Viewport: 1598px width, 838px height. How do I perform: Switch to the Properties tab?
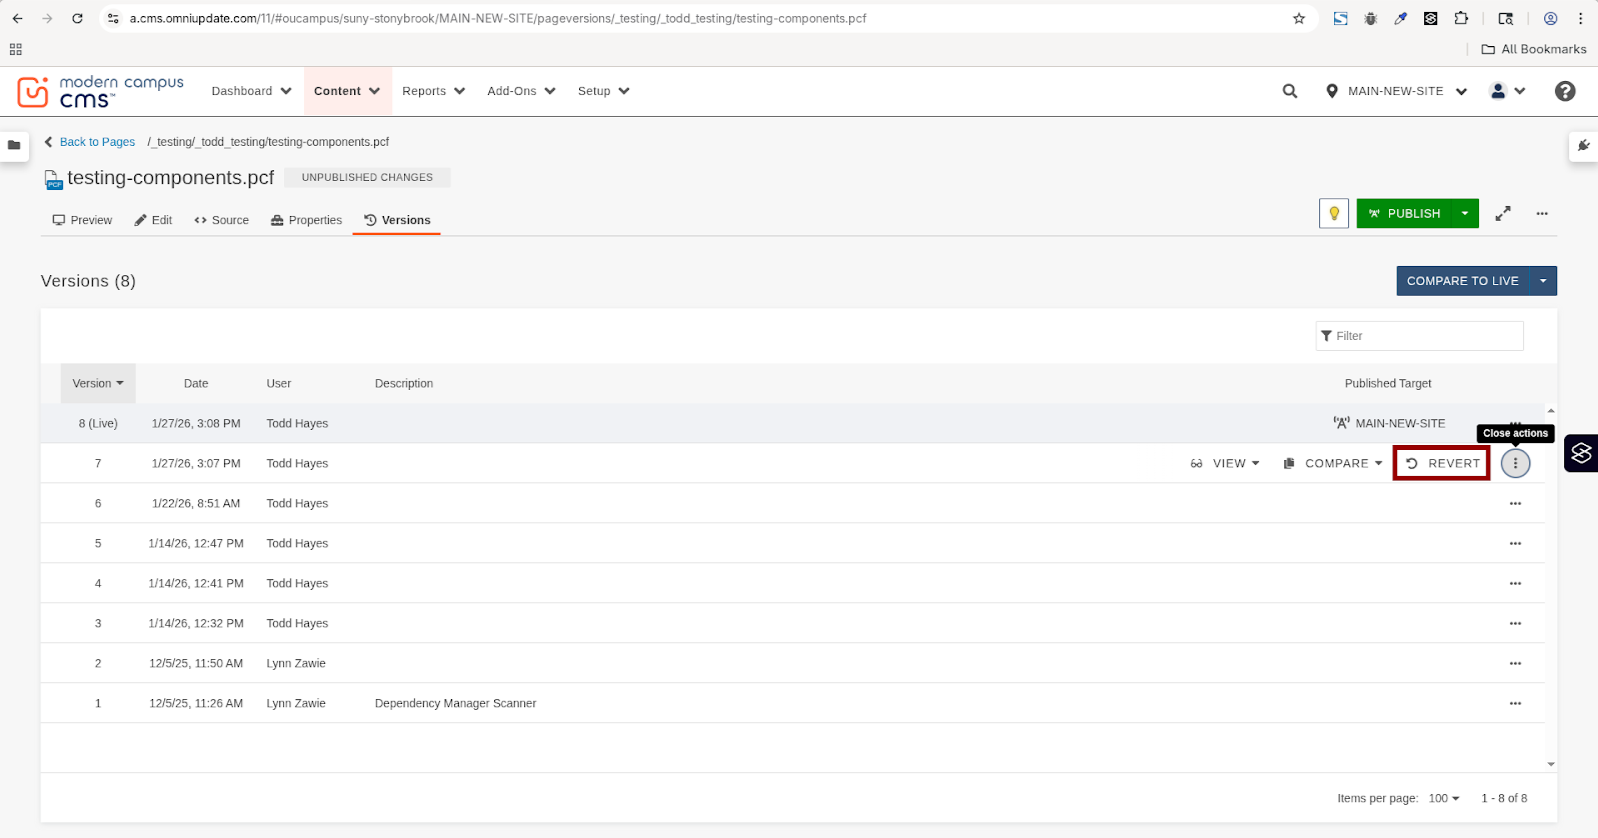(x=306, y=220)
